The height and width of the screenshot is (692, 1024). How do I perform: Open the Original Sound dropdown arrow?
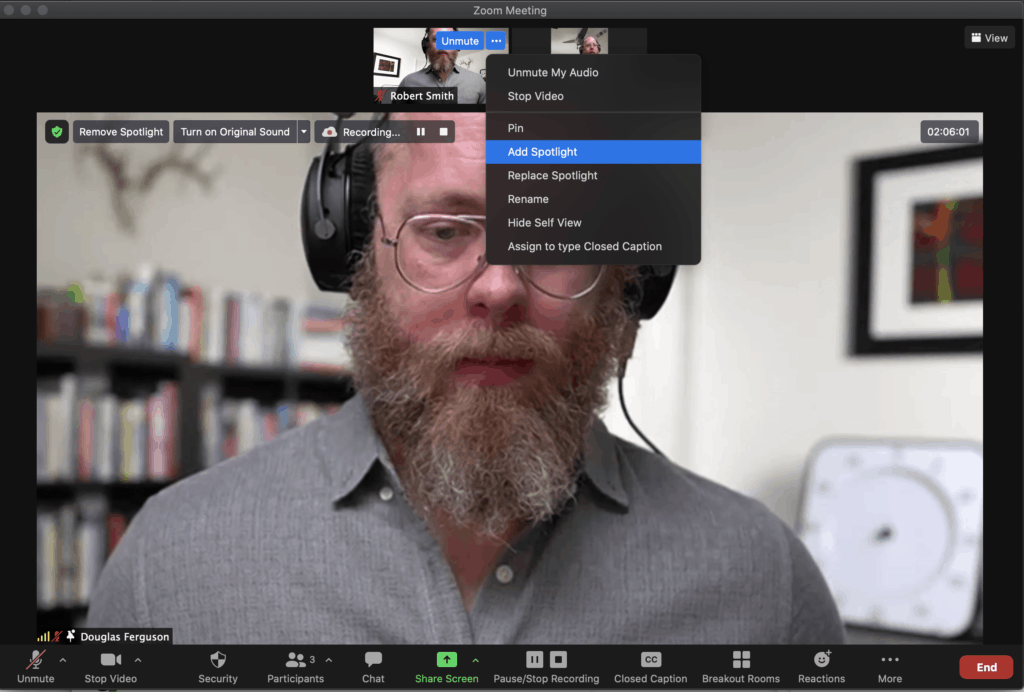(304, 132)
